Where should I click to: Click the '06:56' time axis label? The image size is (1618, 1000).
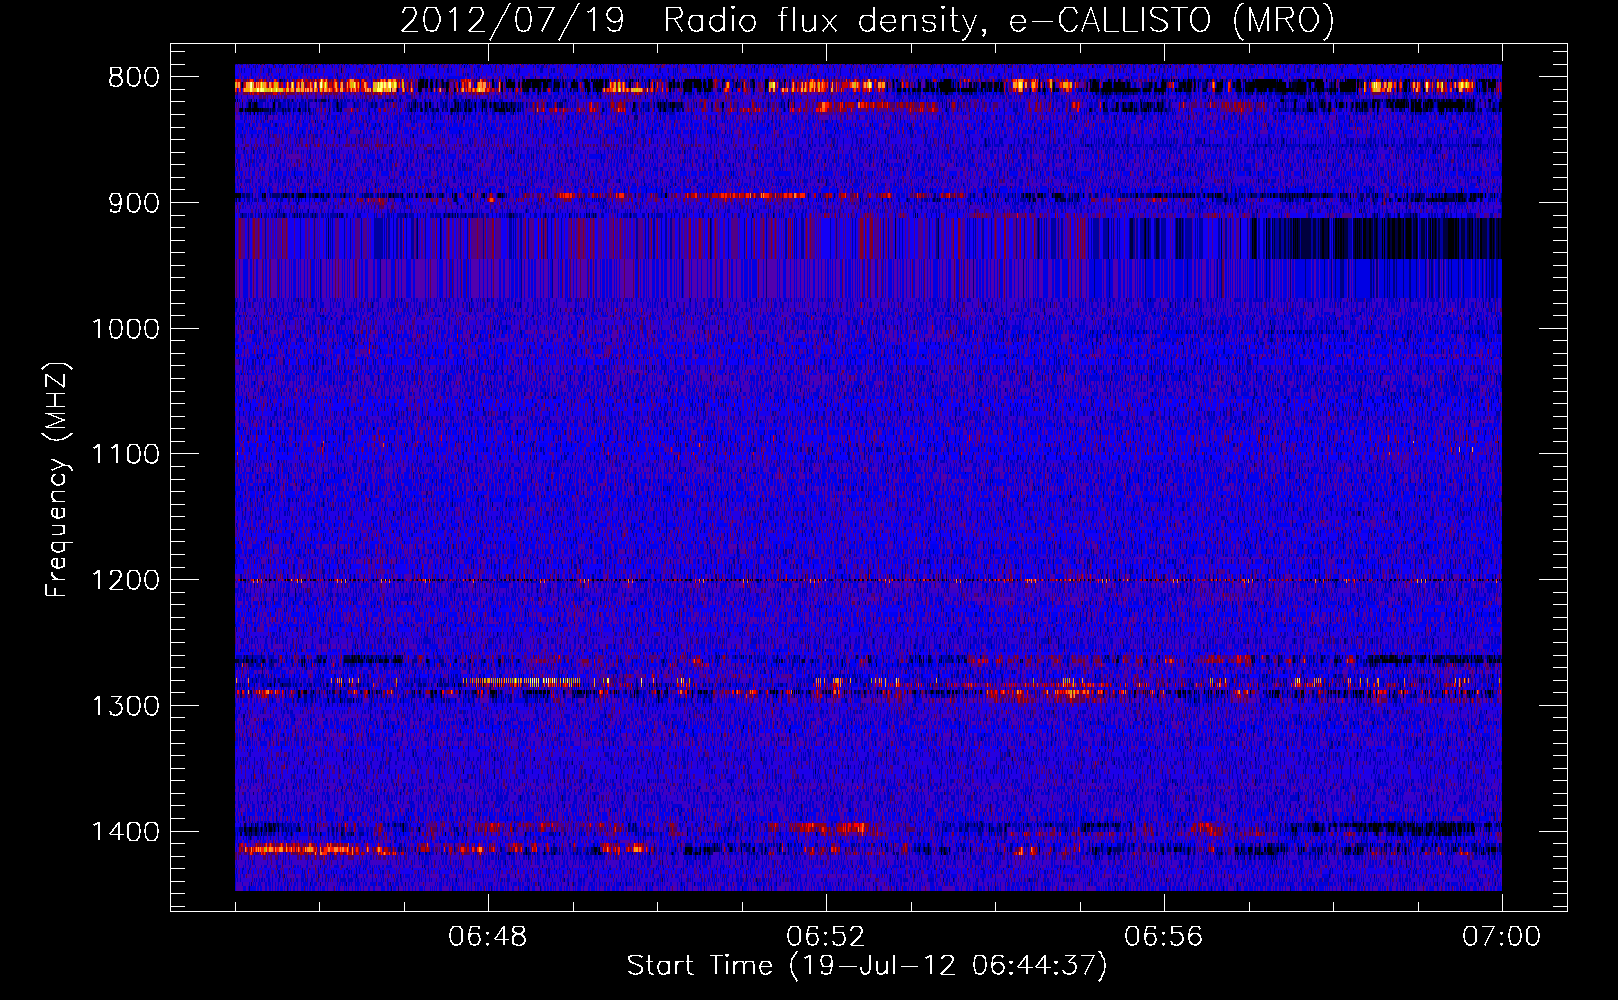point(1164,937)
